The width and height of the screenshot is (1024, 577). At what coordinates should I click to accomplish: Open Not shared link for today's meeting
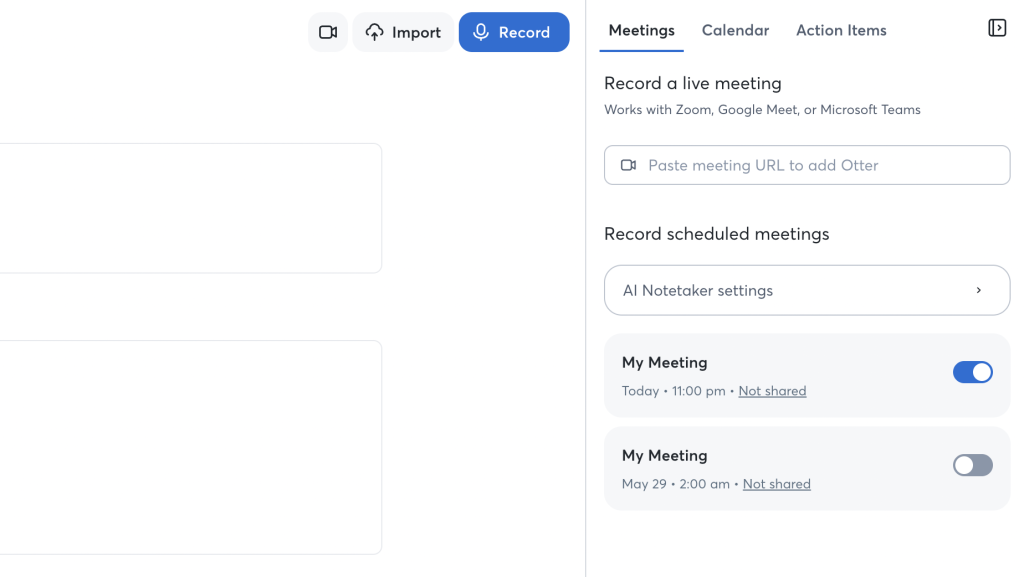click(x=772, y=391)
